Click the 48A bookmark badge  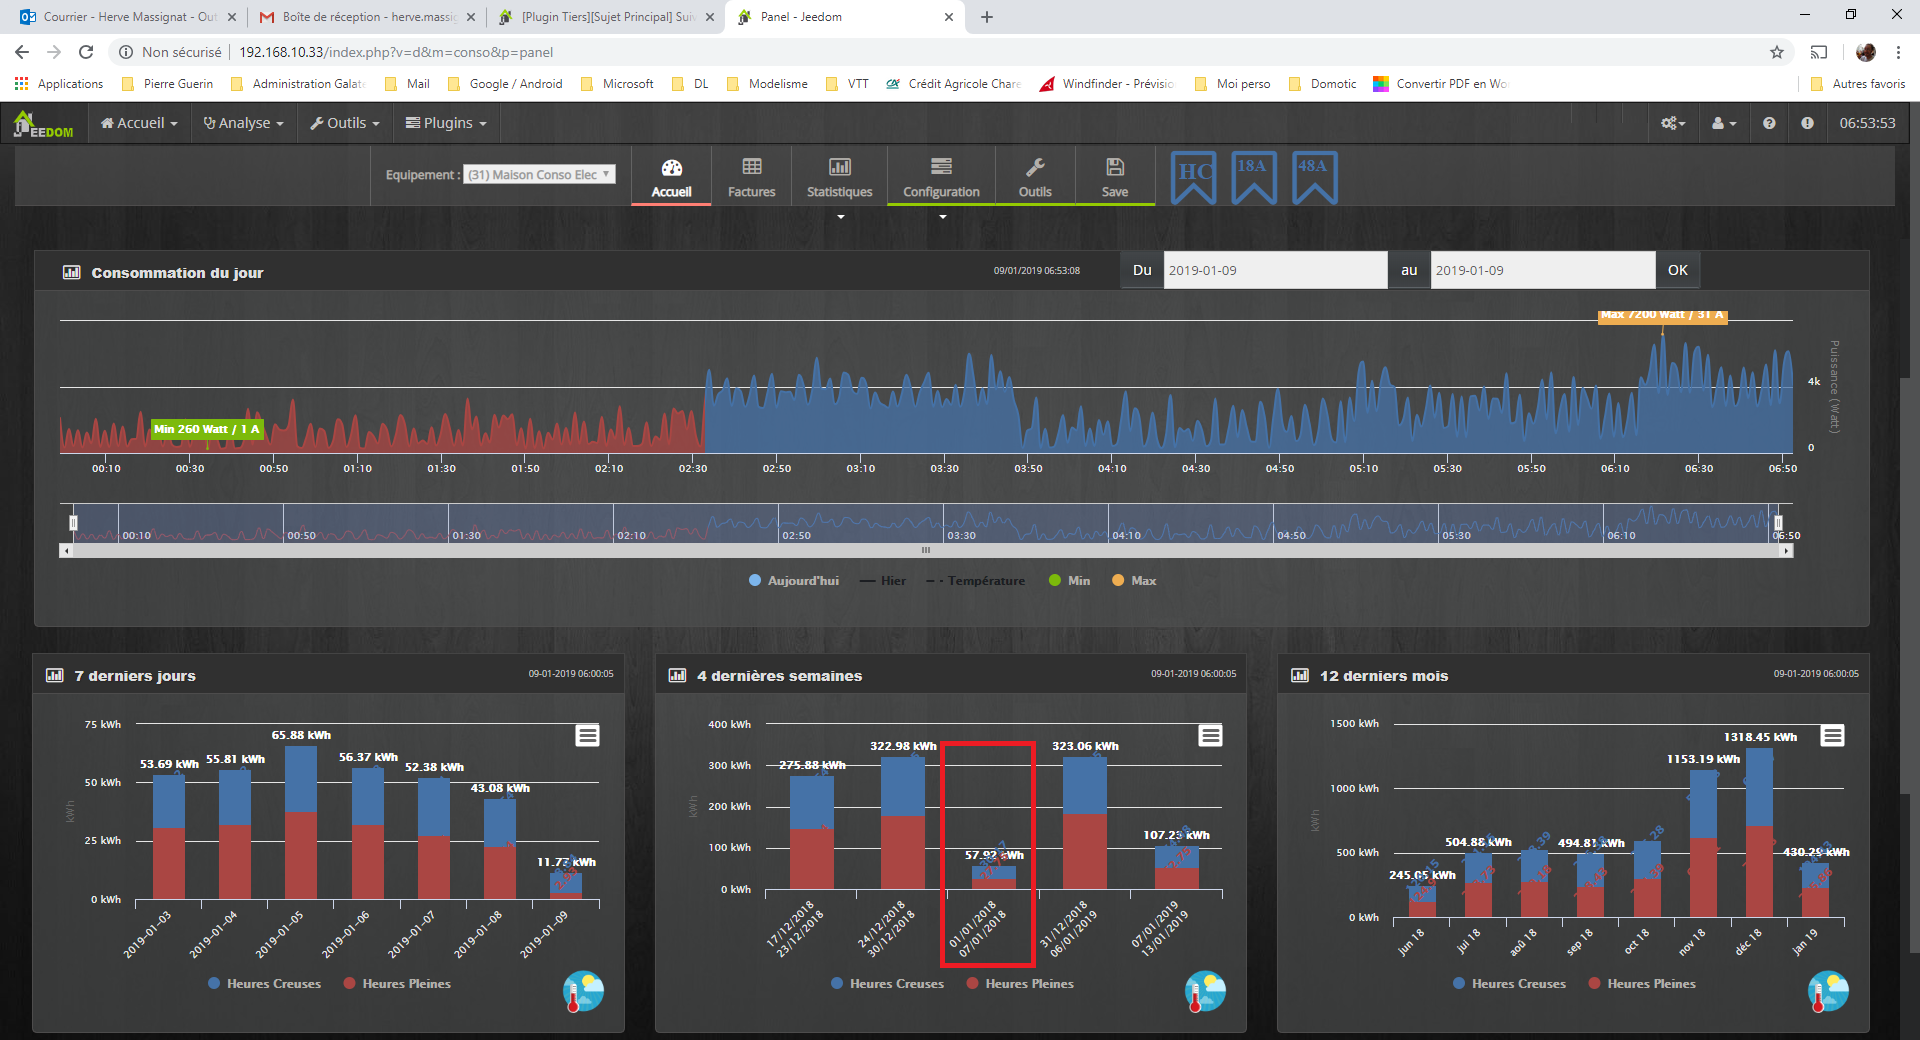1314,178
